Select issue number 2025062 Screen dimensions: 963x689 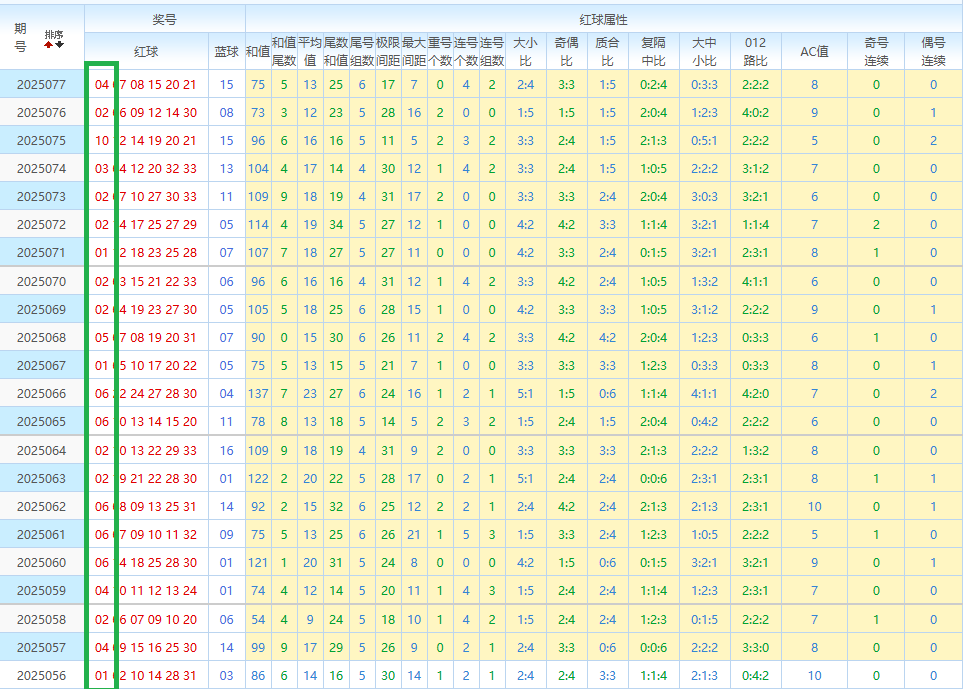coord(41,507)
